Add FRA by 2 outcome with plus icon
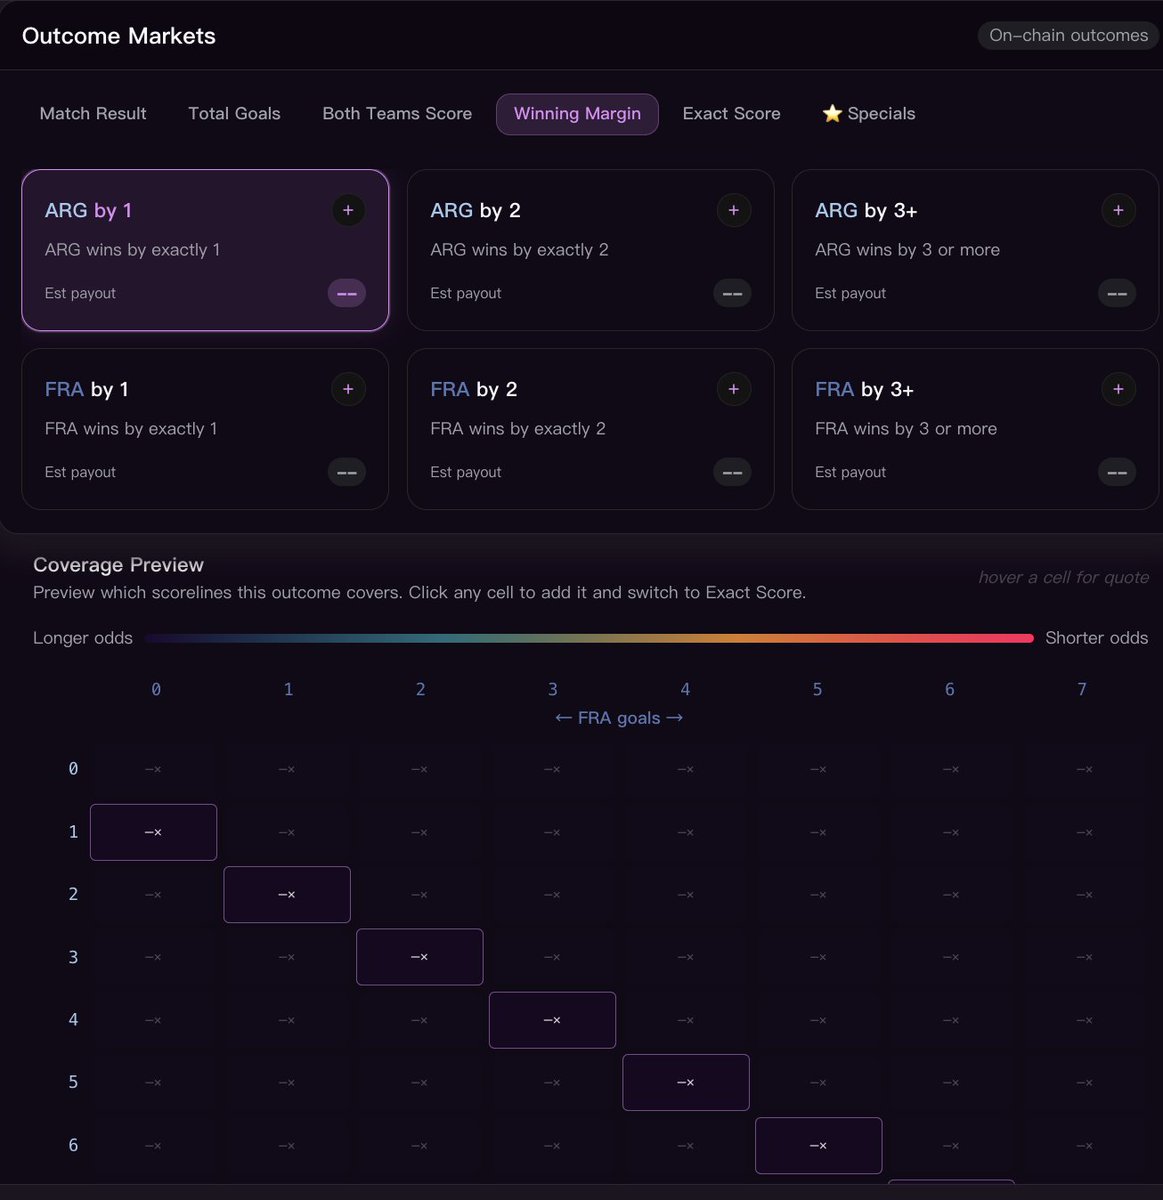 tap(733, 389)
